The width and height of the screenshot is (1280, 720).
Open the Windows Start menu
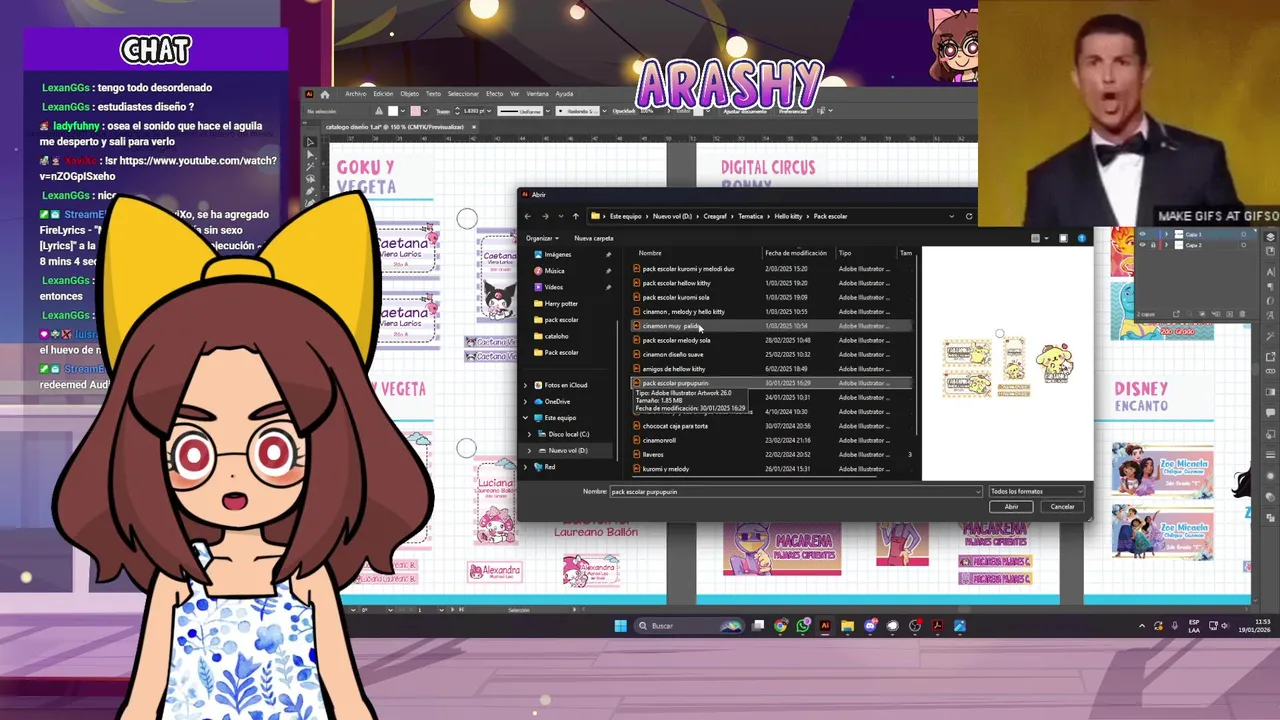(x=620, y=626)
